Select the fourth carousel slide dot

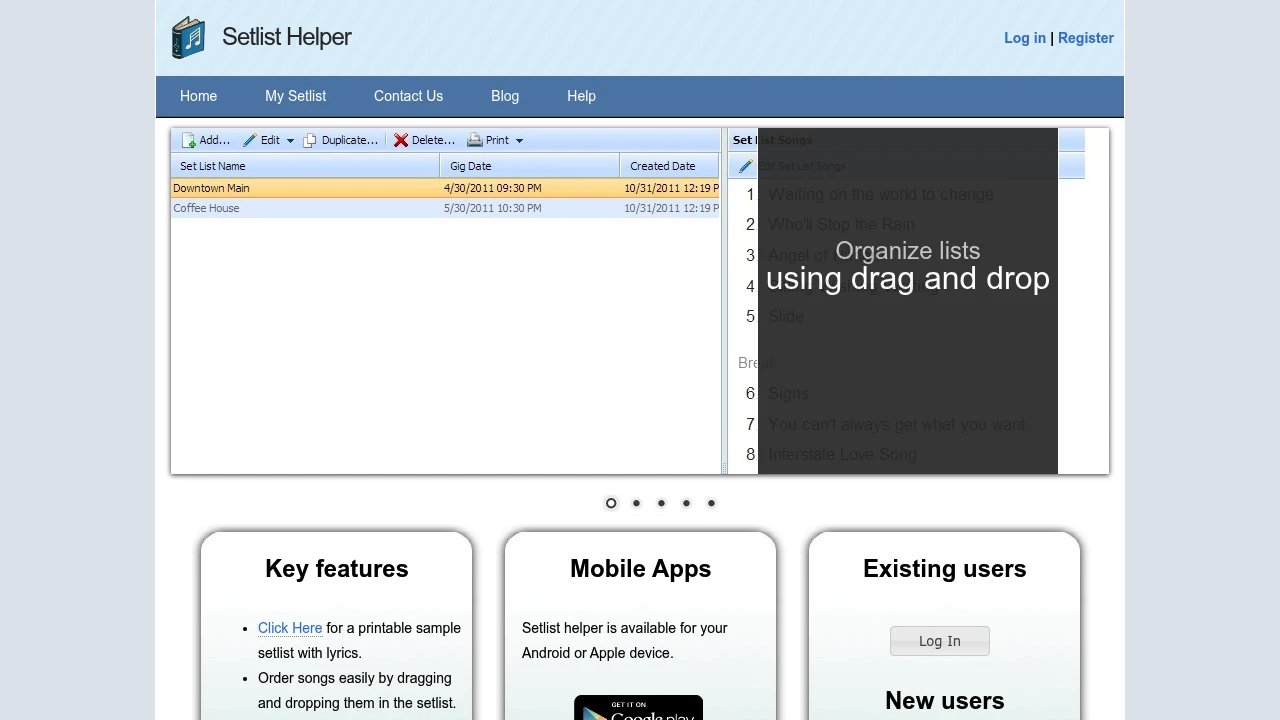686,503
